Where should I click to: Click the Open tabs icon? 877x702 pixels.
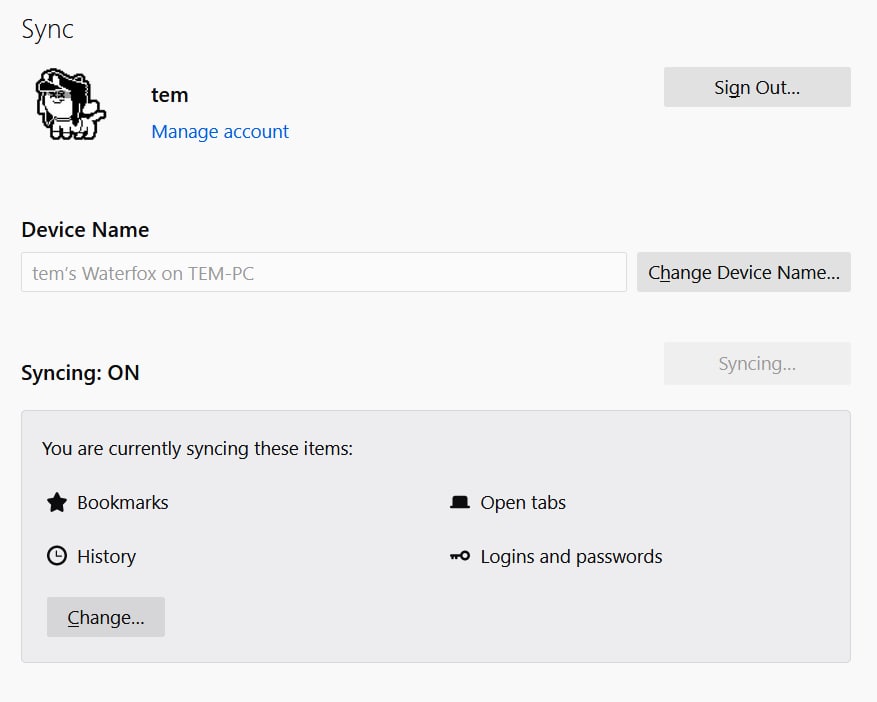[x=460, y=502]
